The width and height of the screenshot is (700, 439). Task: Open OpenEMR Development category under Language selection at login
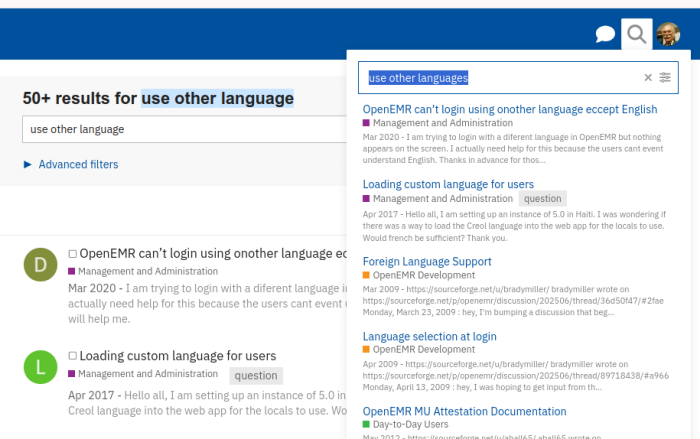pyautogui.click(x=419, y=349)
